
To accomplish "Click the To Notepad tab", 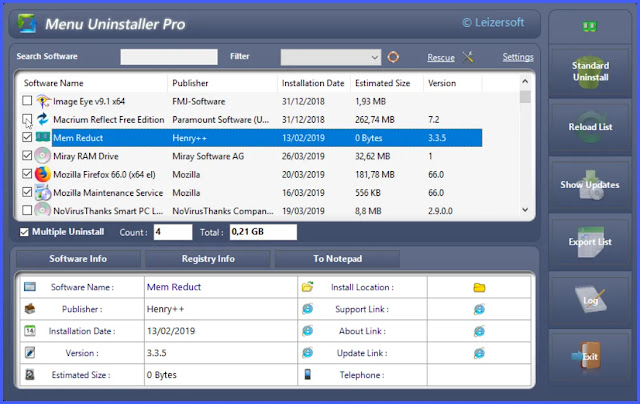I will [337, 259].
